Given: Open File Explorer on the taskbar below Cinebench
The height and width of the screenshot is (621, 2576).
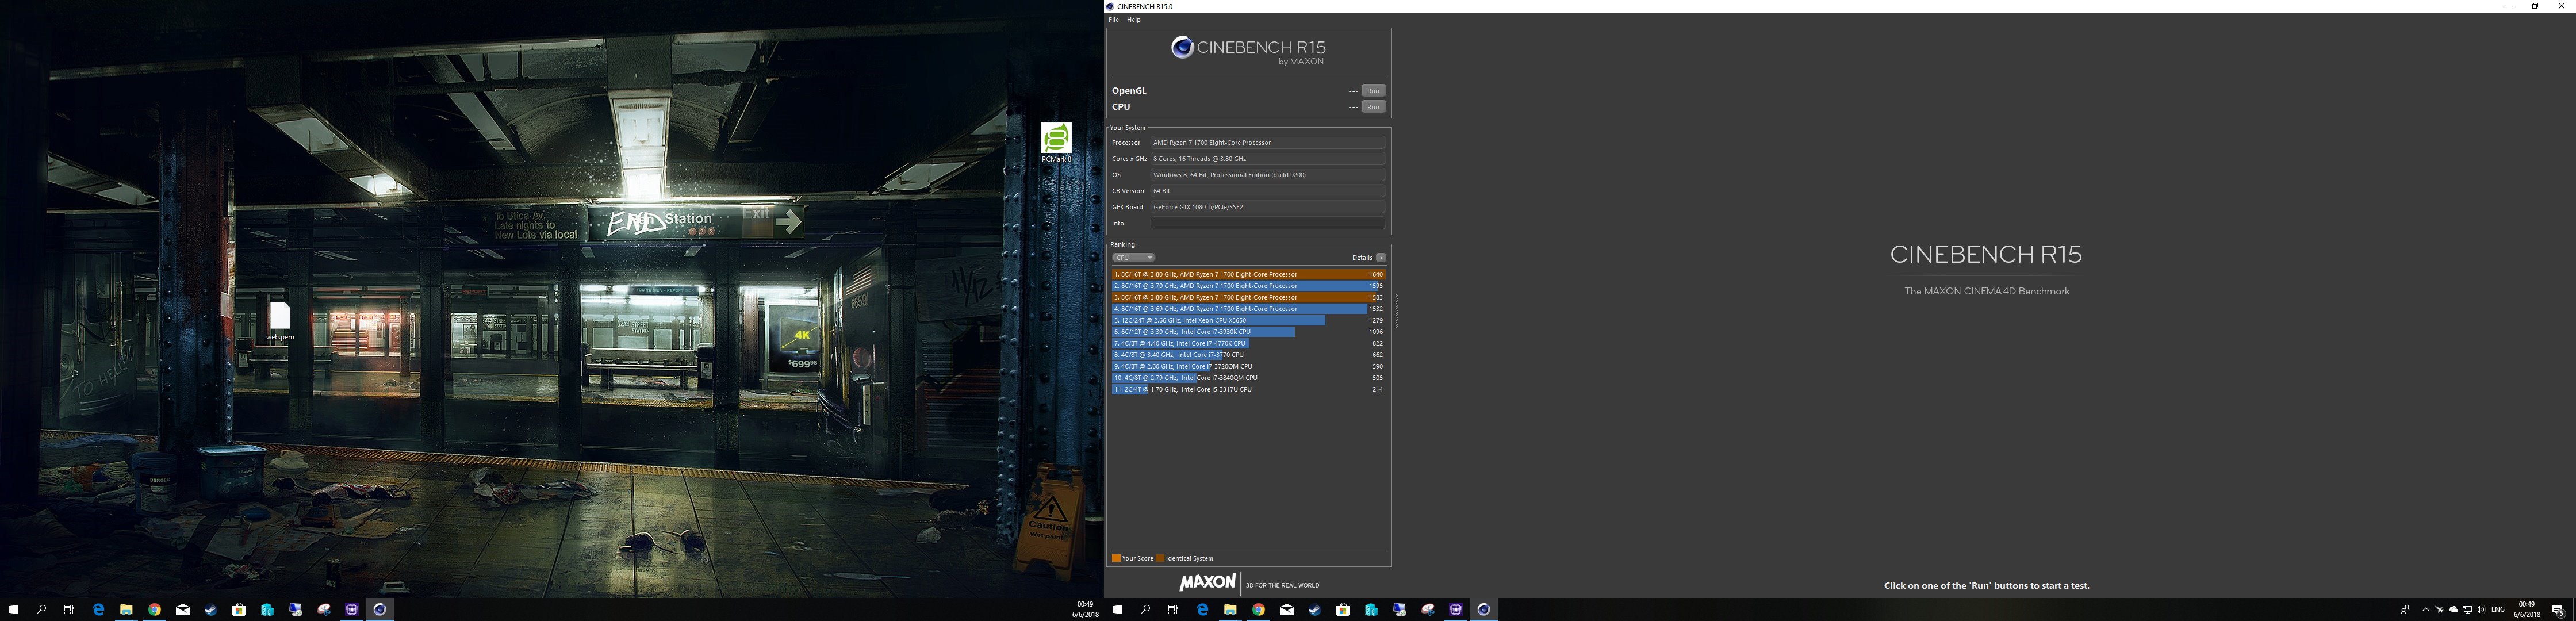Looking at the screenshot, I should coord(1231,610).
